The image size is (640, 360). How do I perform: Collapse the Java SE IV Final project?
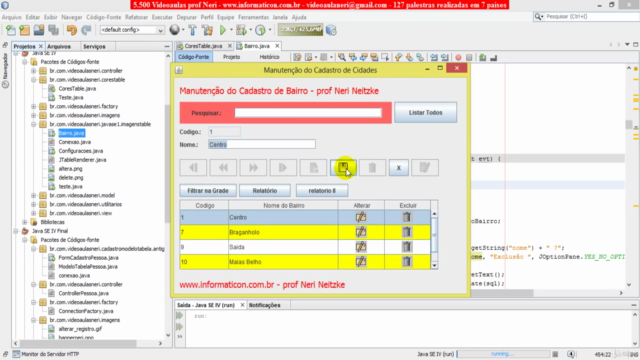click(16, 231)
